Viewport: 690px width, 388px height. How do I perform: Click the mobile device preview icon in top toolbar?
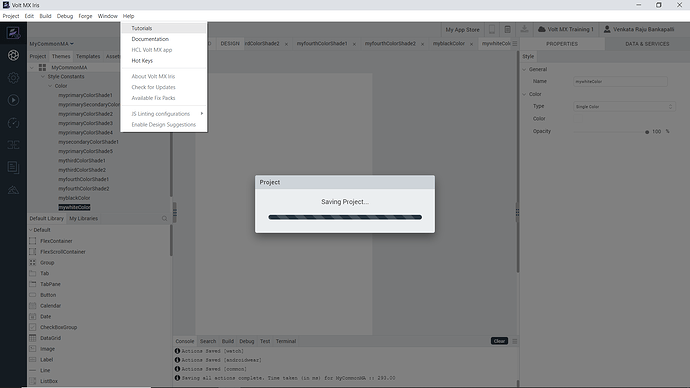pos(492,29)
